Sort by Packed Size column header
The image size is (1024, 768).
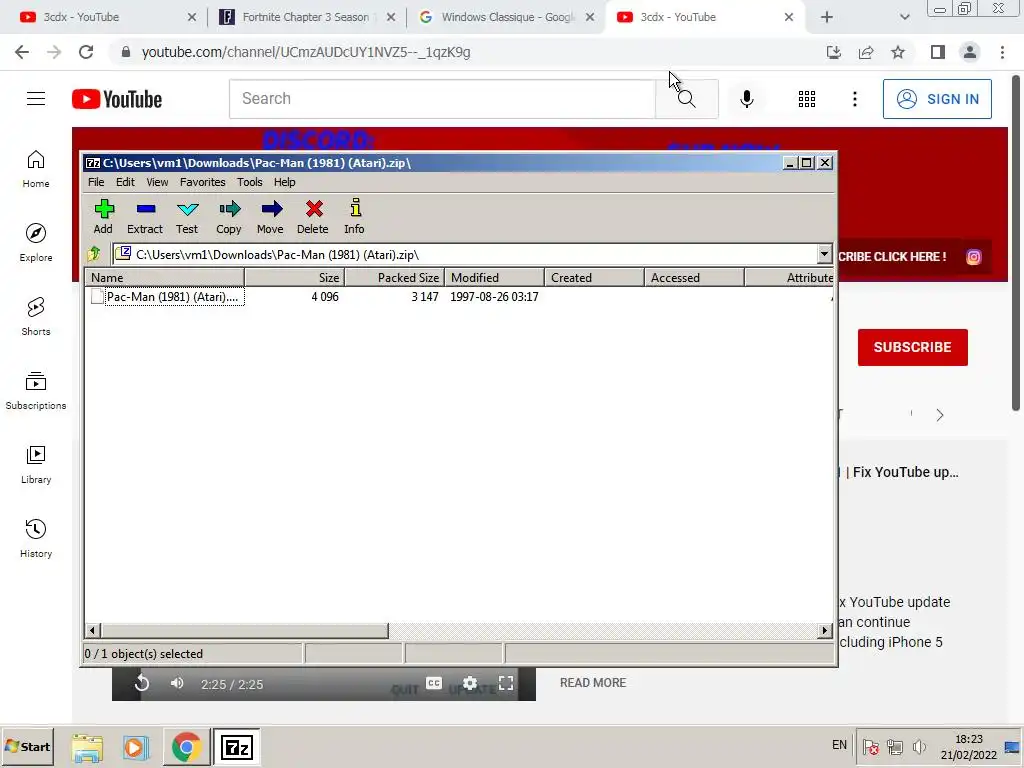pyautogui.click(x=394, y=278)
